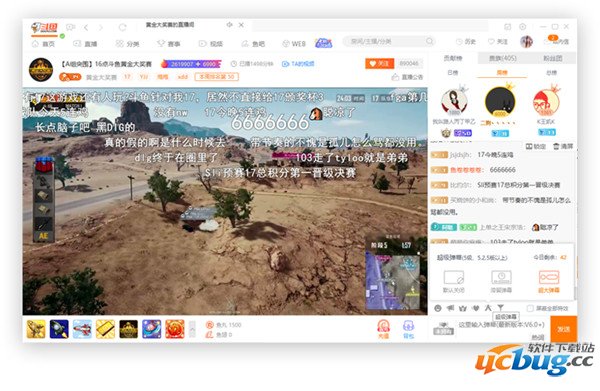The height and width of the screenshot is (391, 600).
Task: Mute the stream tab using its speaker icon
Action: coord(229,25)
